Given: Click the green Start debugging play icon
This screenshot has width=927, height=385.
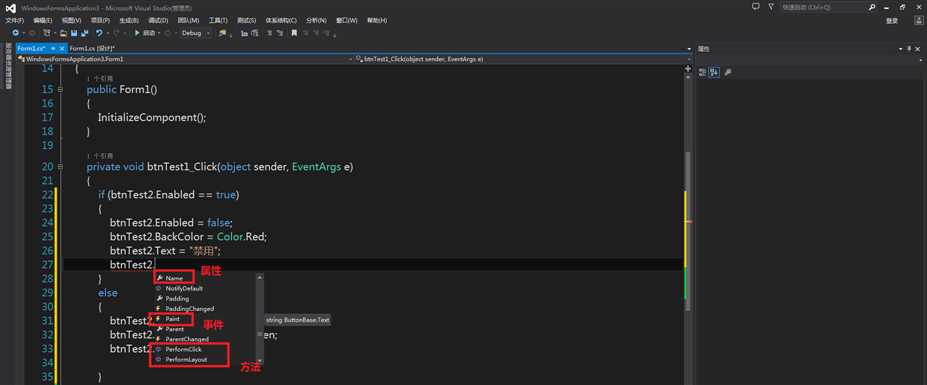Looking at the screenshot, I should tap(137, 33).
